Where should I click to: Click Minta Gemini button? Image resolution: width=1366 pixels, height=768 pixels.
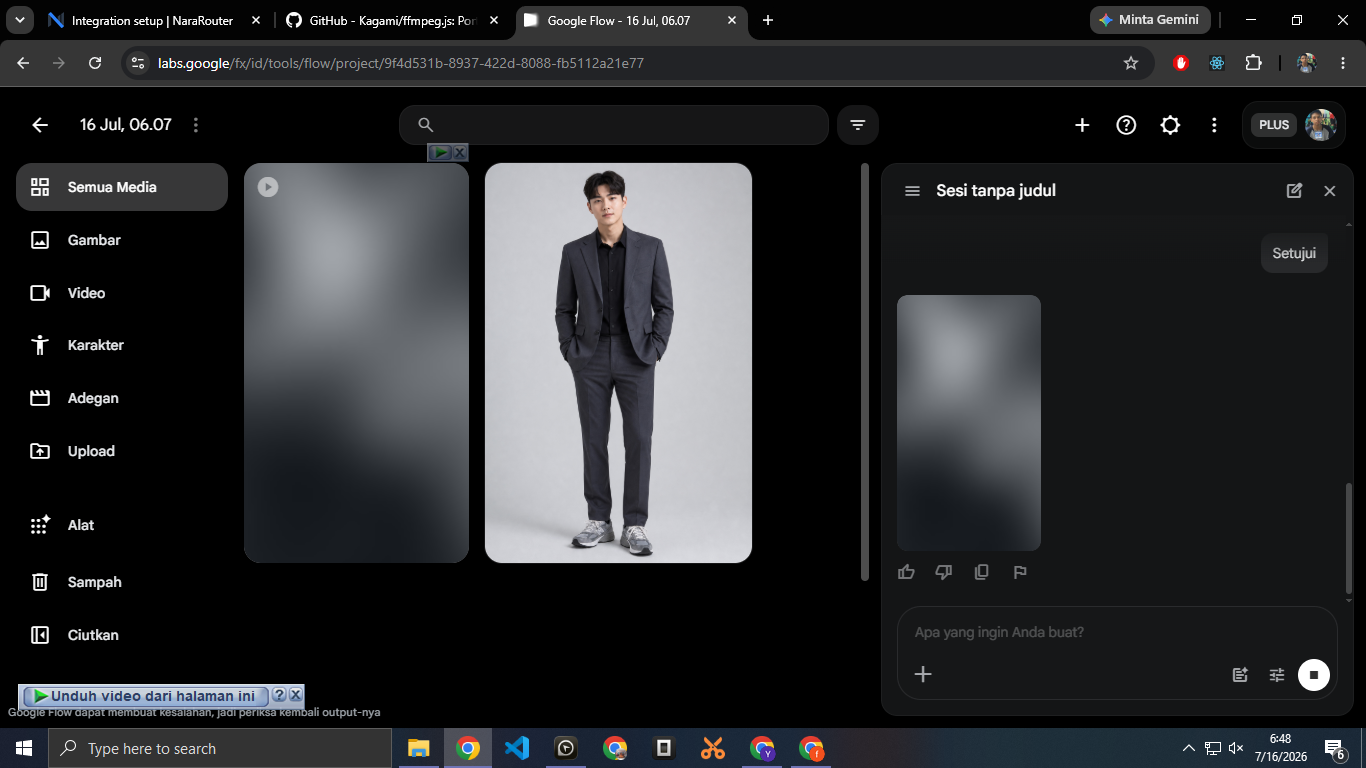click(x=1150, y=20)
